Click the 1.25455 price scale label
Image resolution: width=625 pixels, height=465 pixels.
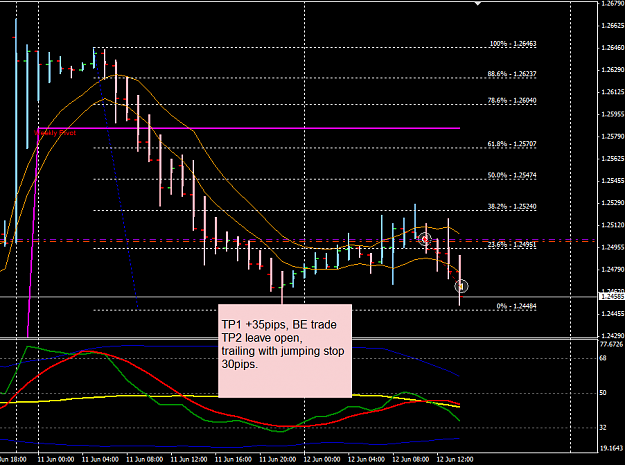612,181
